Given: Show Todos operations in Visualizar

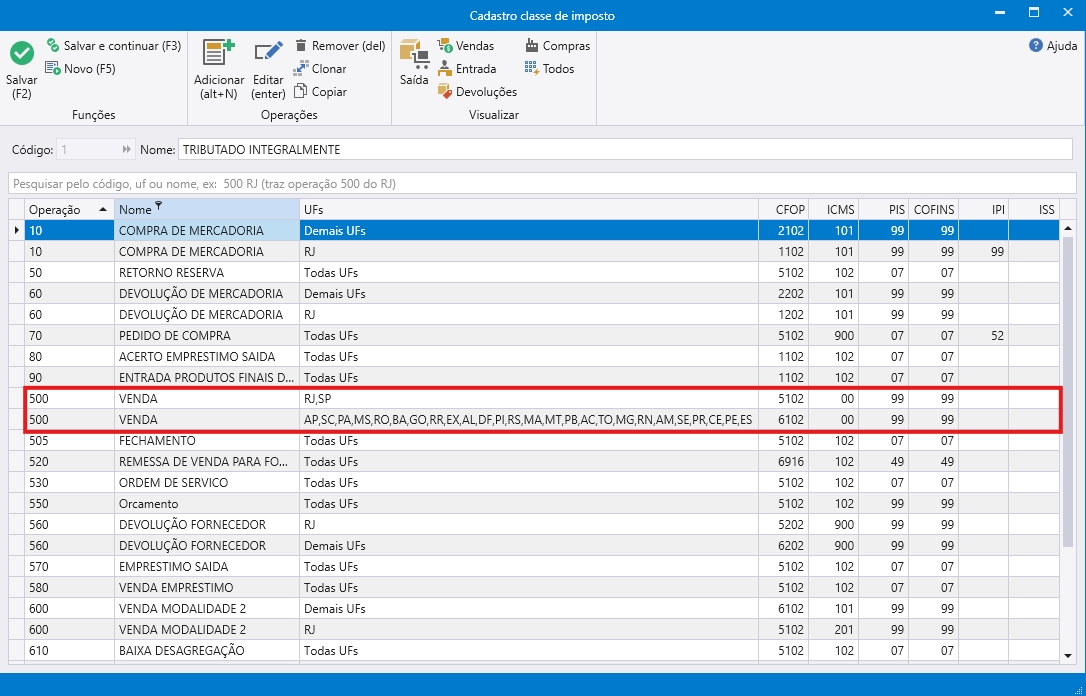Looking at the screenshot, I should [549, 69].
